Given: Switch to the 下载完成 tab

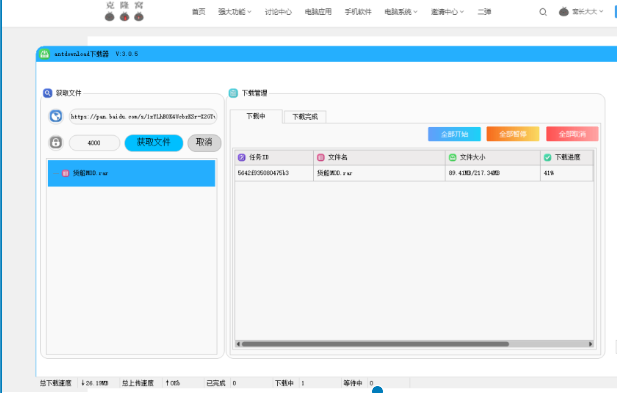Looking at the screenshot, I should tap(305, 117).
